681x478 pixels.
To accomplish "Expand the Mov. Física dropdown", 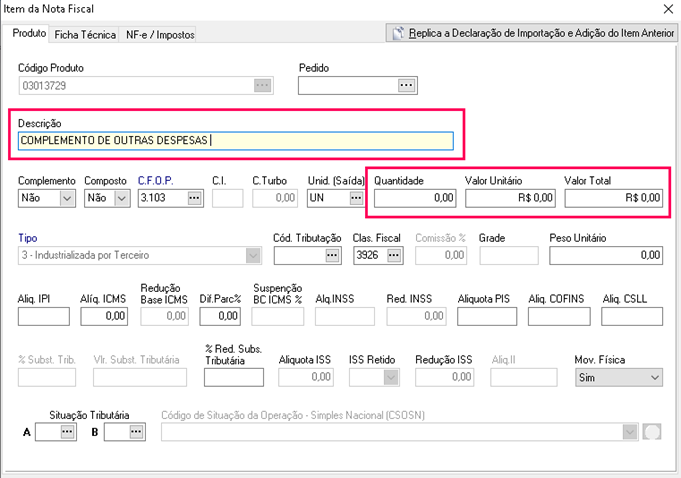I will [654, 377].
